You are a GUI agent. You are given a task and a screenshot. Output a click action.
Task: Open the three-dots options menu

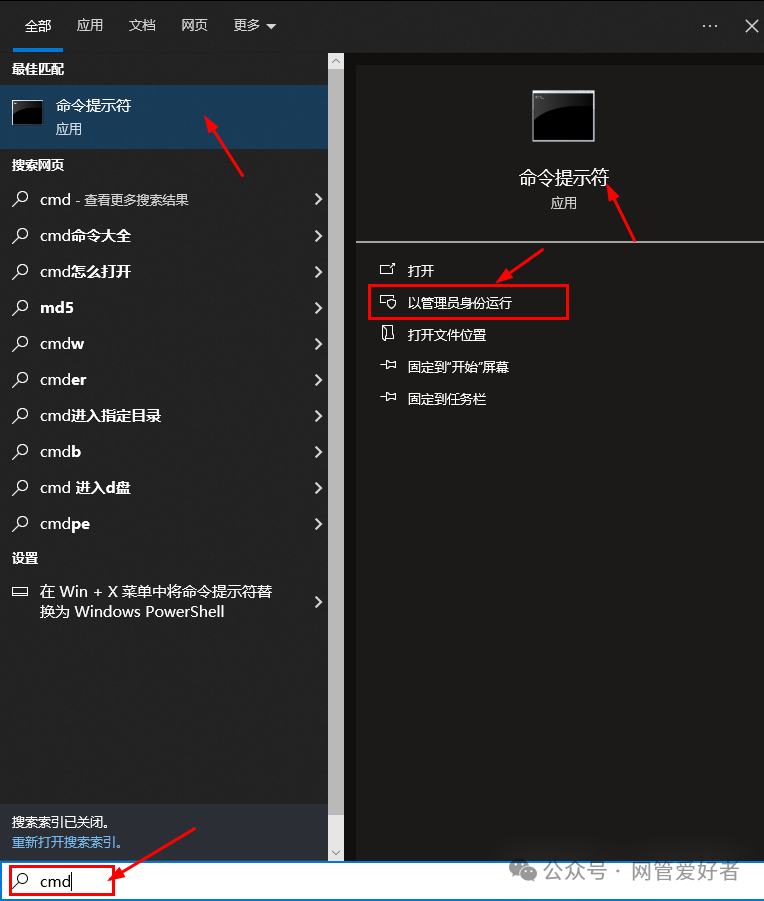click(709, 26)
